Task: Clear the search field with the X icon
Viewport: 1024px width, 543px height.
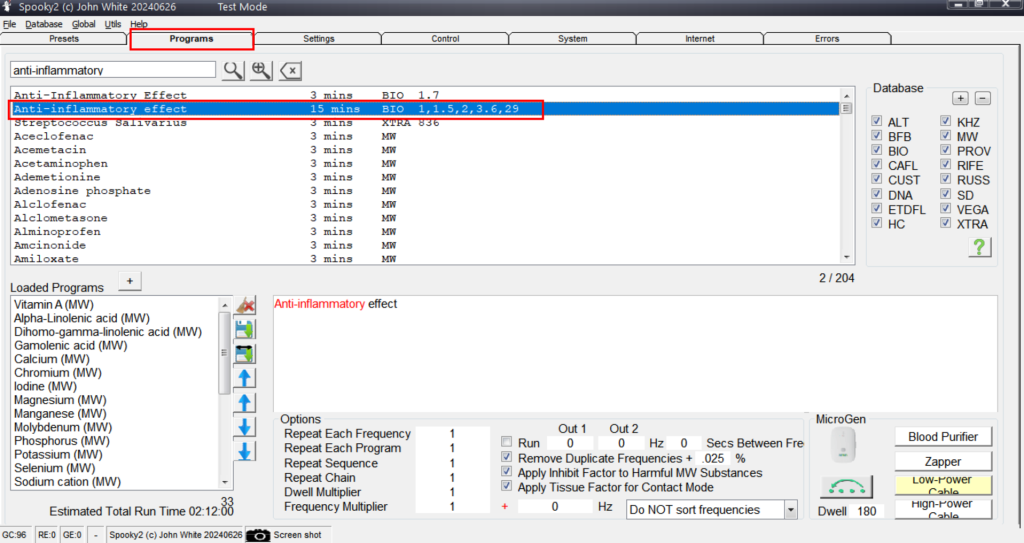Action: pos(290,70)
